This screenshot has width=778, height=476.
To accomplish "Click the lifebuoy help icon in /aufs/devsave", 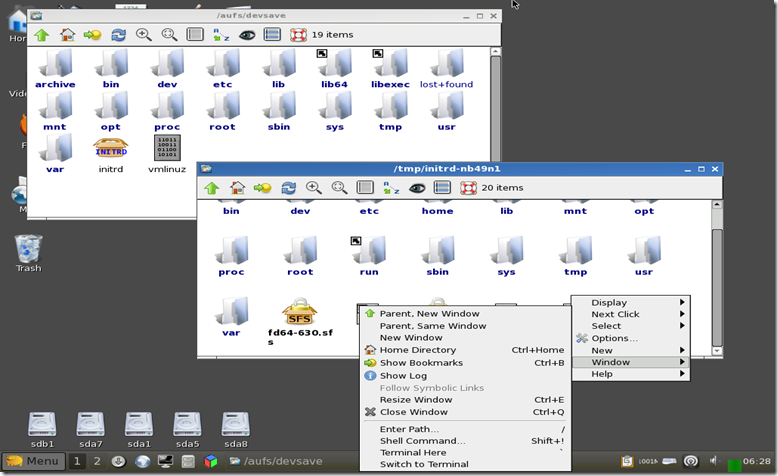I will point(298,35).
